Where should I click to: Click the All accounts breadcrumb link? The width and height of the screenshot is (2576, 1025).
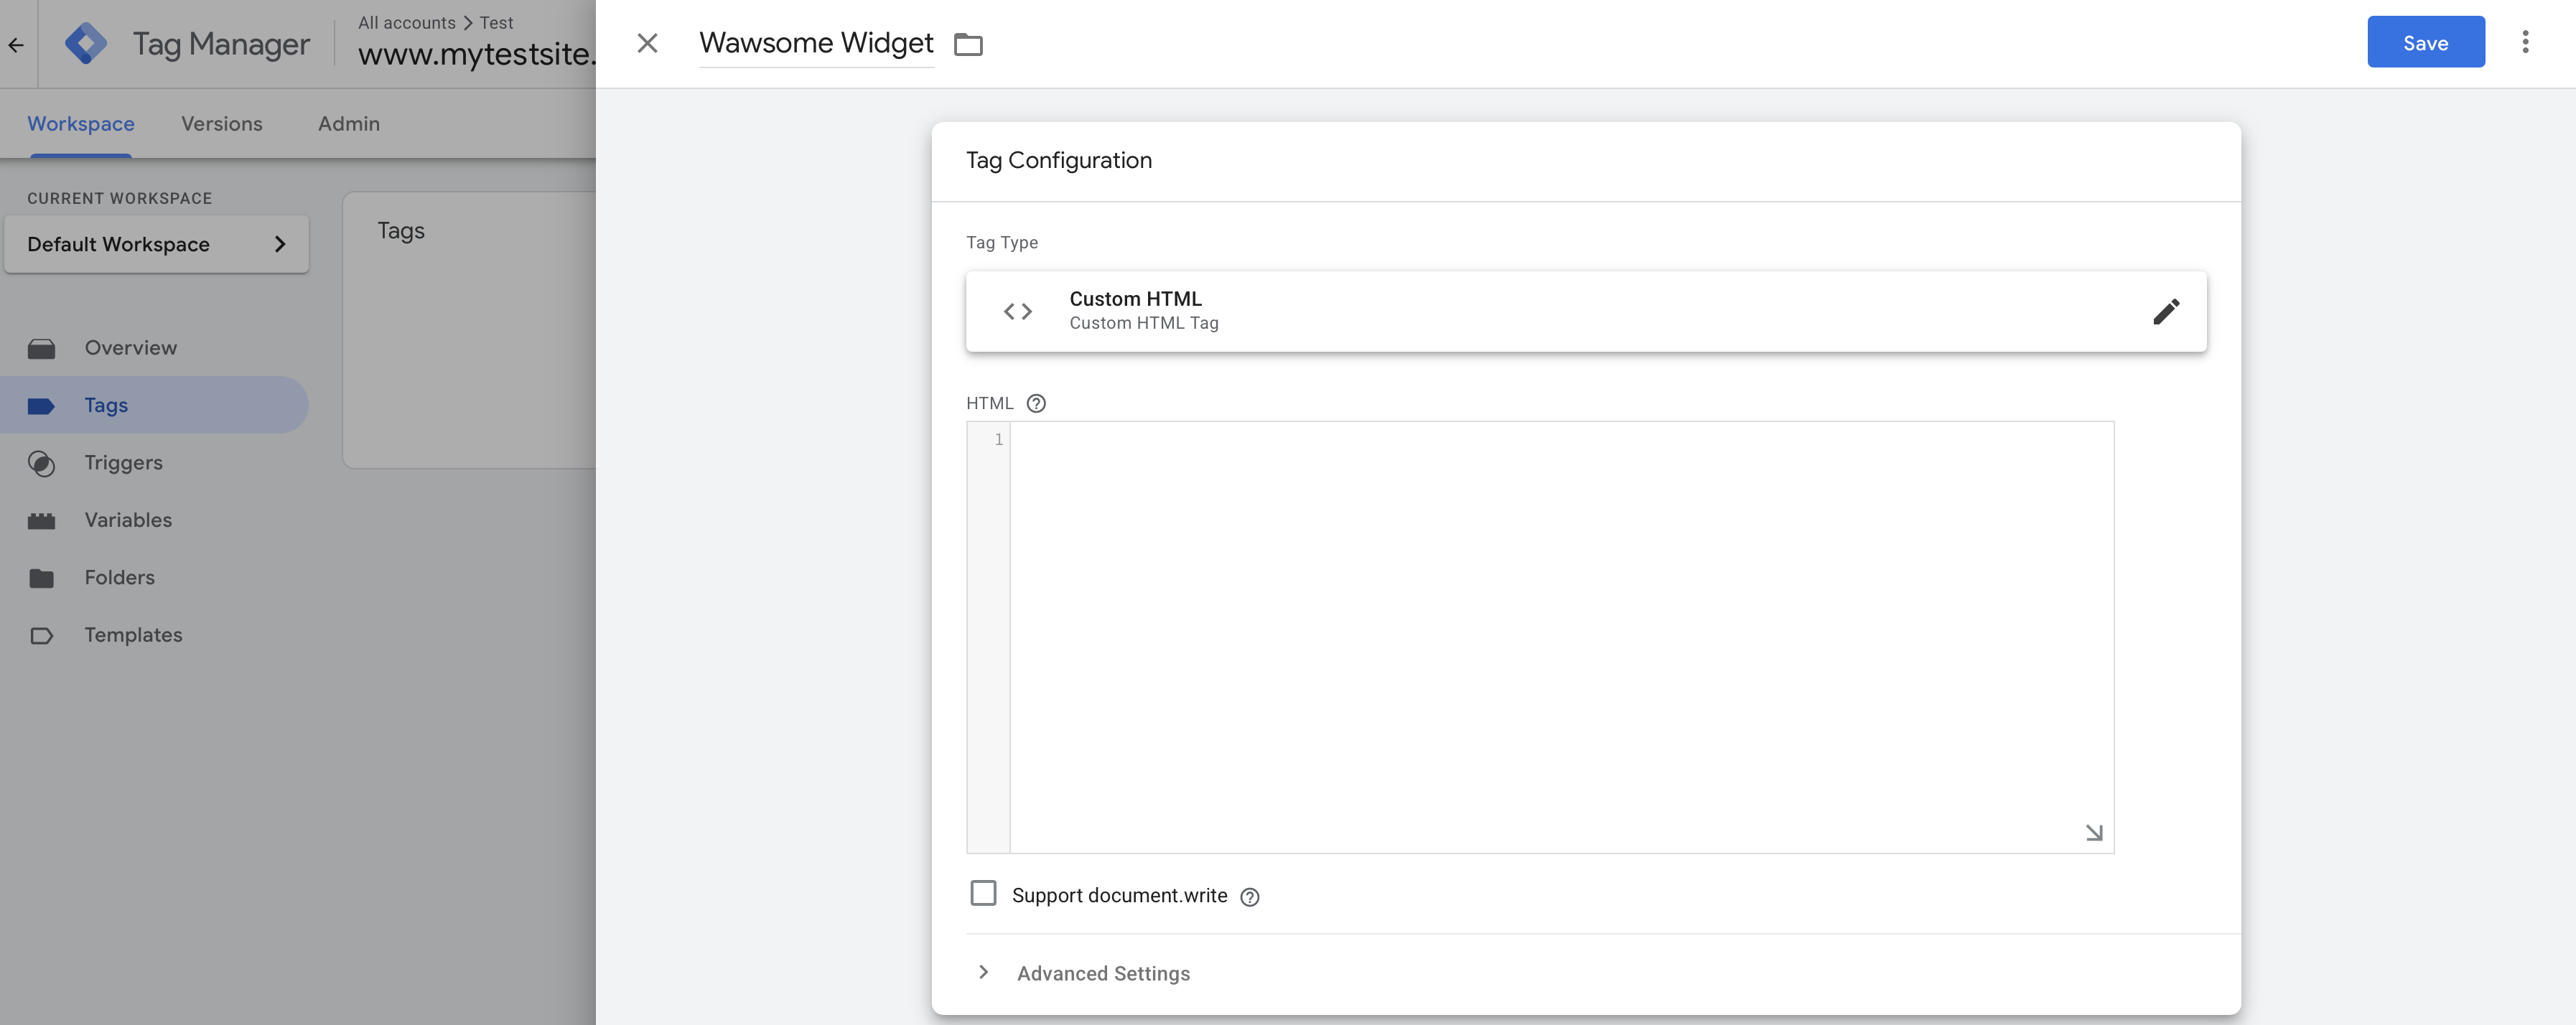coord(406,22)
